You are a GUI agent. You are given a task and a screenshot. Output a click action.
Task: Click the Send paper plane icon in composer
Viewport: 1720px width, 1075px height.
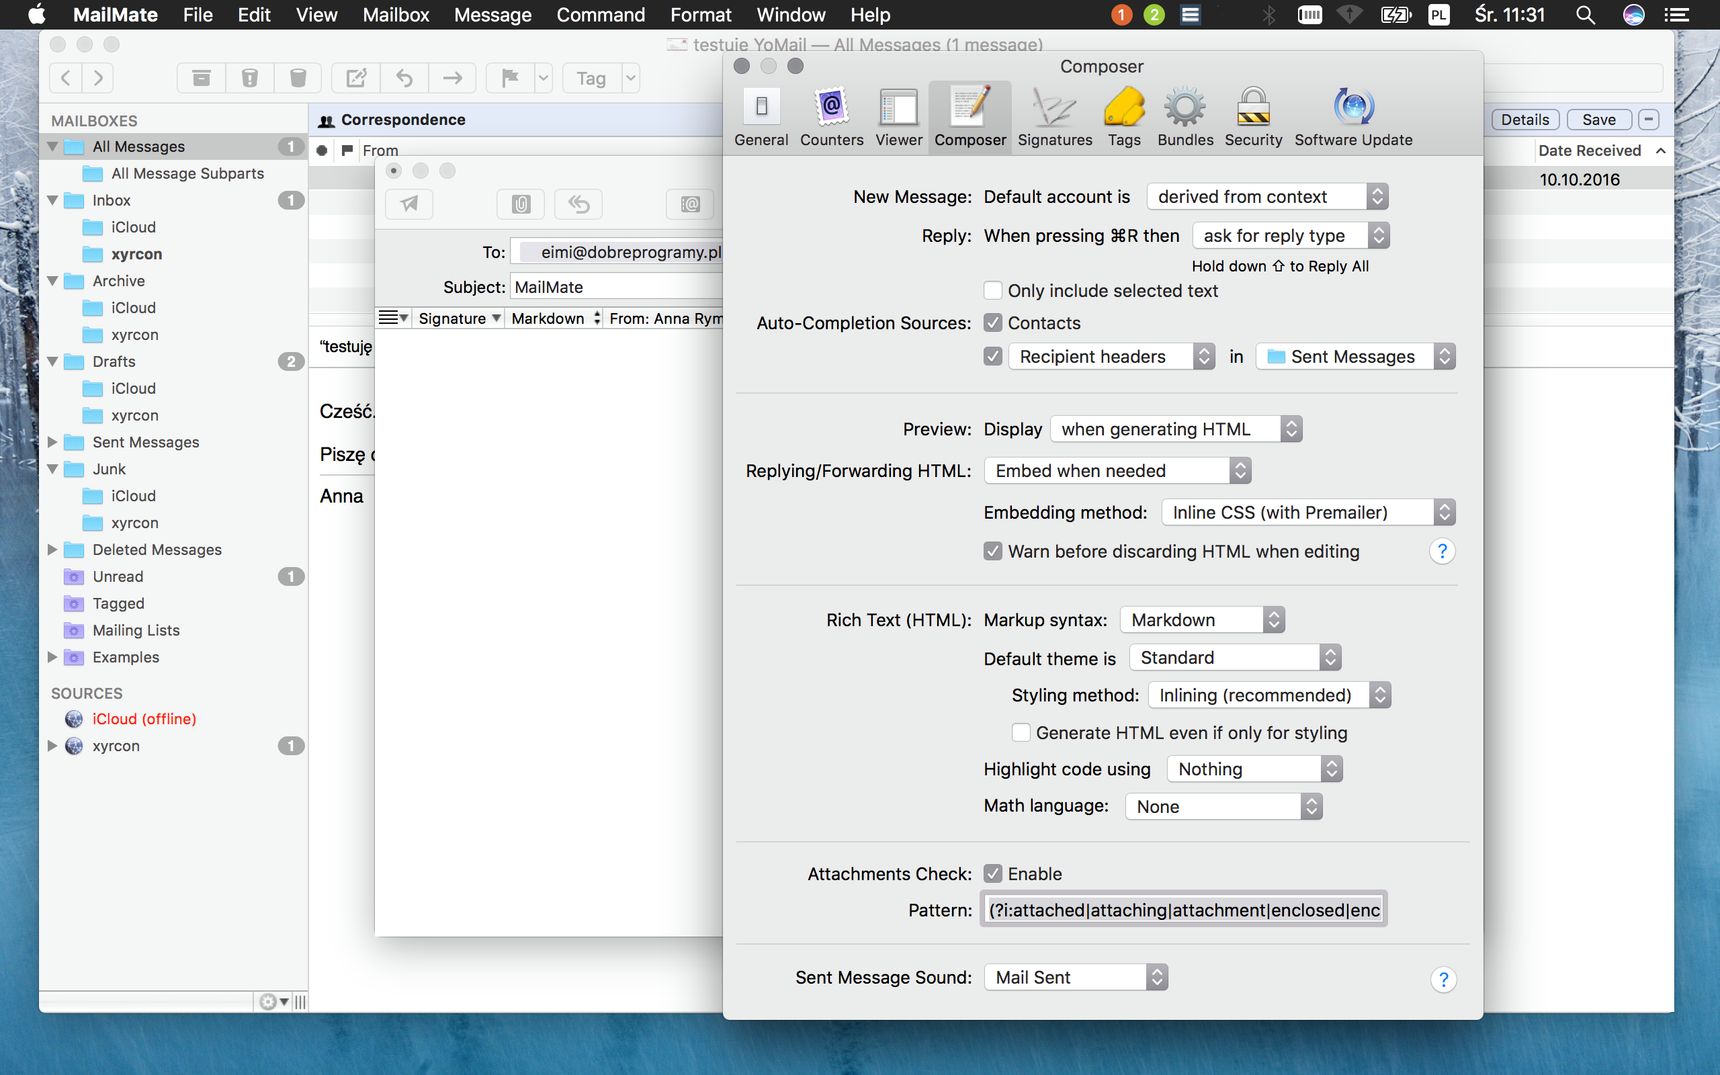(409, 204)
